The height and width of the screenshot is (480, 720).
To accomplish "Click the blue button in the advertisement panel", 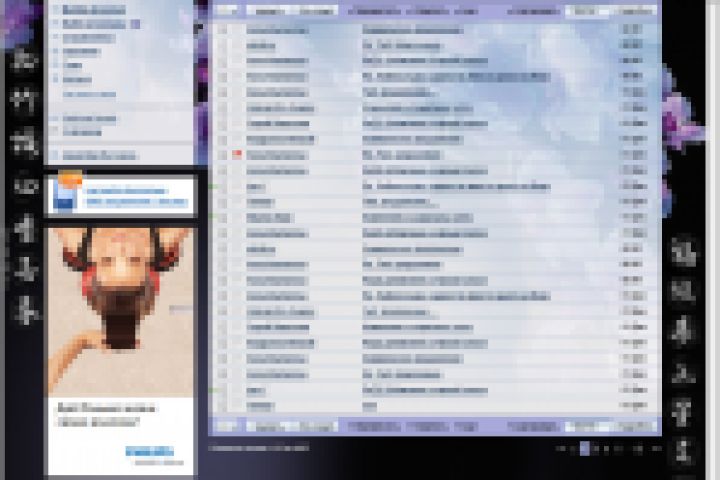I will 150,451.
